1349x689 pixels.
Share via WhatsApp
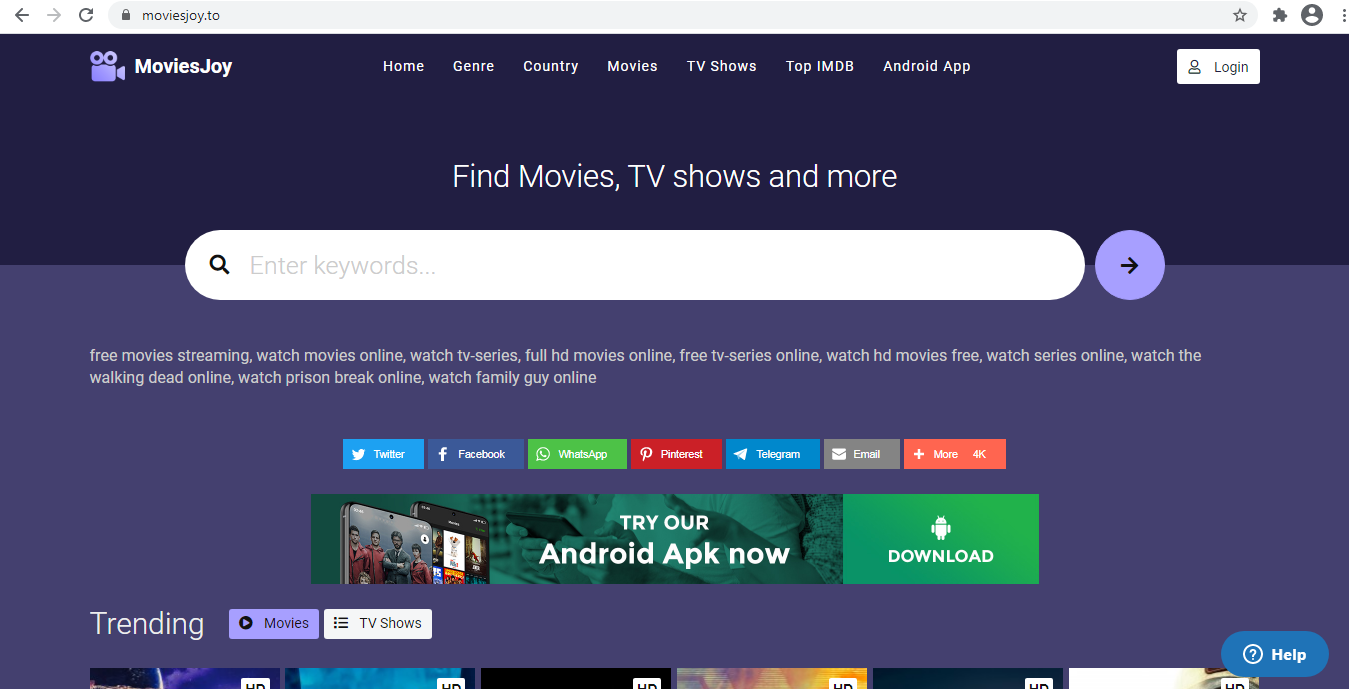[577, 454]
